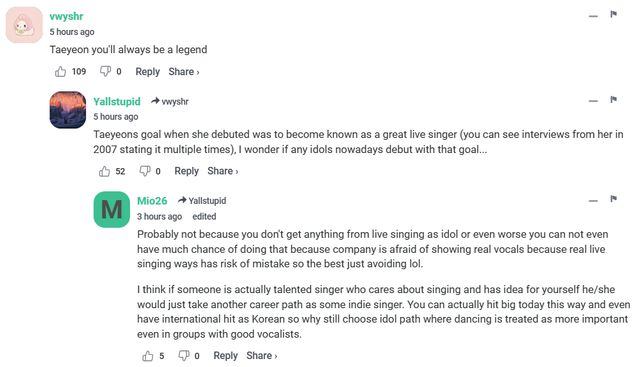Dislike Yallstupid's reply via thumbs-down icon
Image resolution: width=640 pixels, height=367 pixels.
pyautogui.click(x=144, y=171)
